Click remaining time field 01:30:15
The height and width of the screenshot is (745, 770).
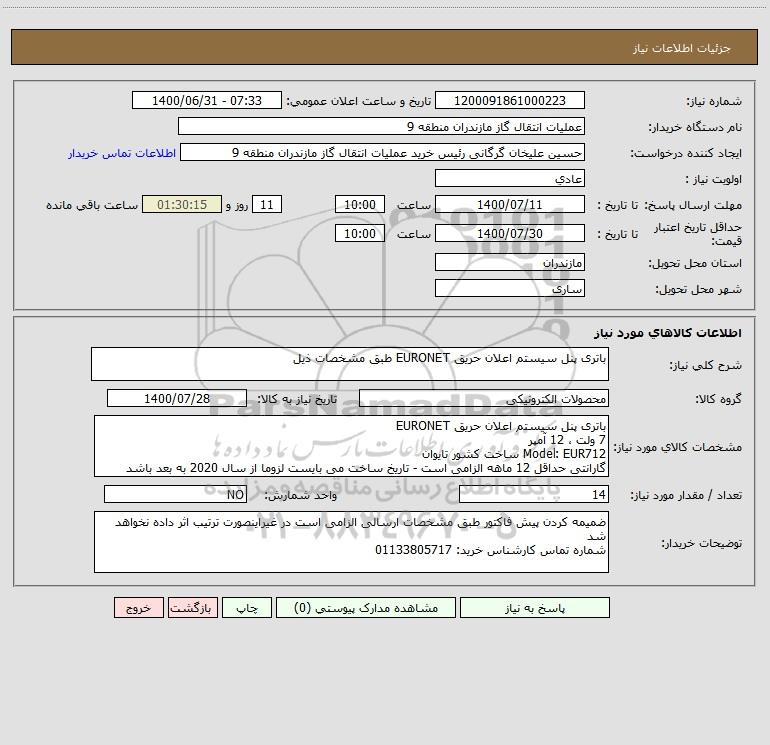tap(182, 204)
